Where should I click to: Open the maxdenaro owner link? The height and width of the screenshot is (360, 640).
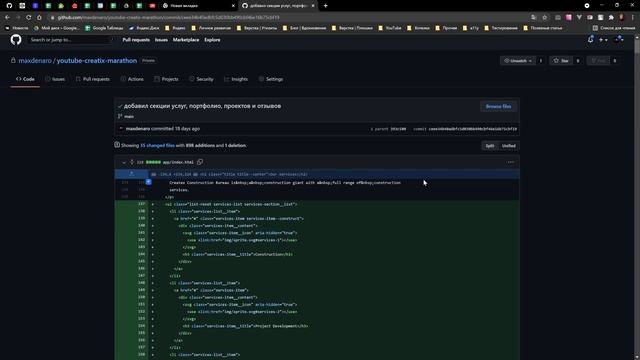(35, 60)
